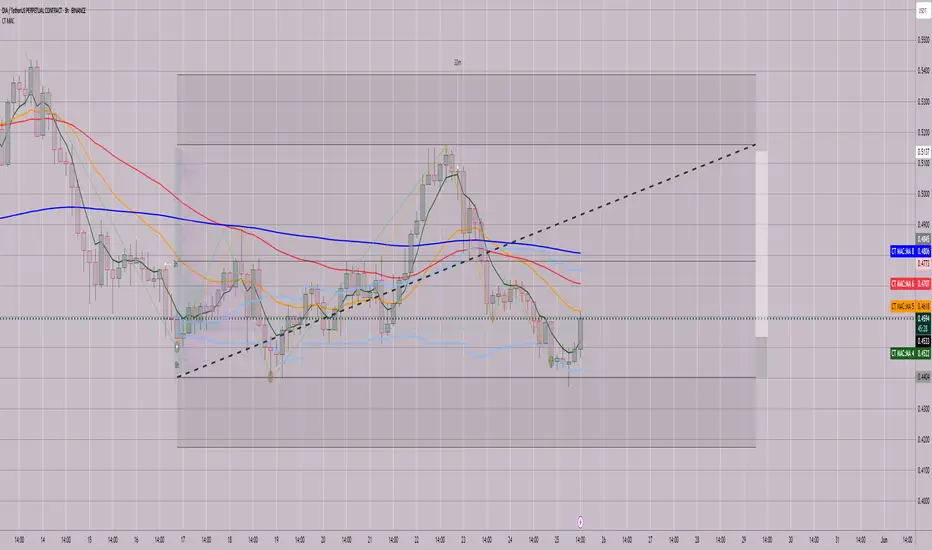Click the 30m label above the upper zone
Viewport: 932px width, 550px height.
[x=457, y=62]
